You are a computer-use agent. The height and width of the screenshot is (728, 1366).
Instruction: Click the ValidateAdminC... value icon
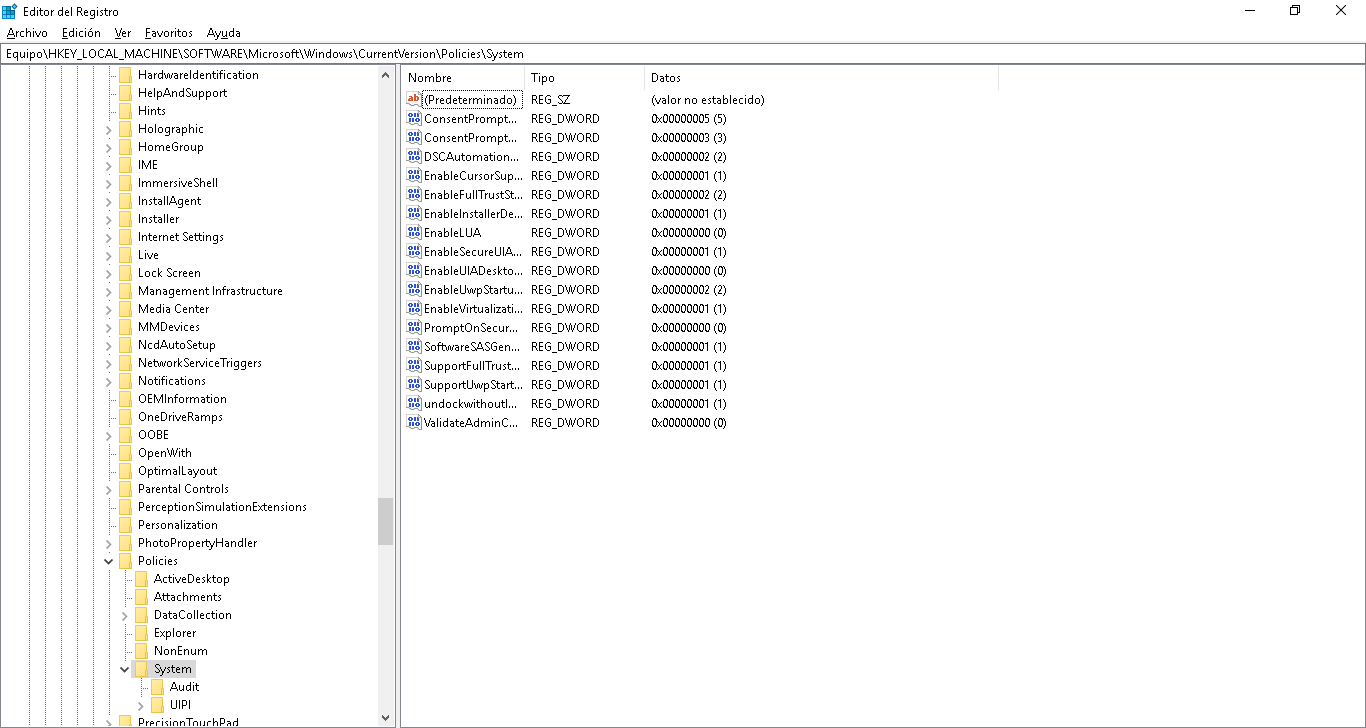pyautogui.click(x=414, y=423)
